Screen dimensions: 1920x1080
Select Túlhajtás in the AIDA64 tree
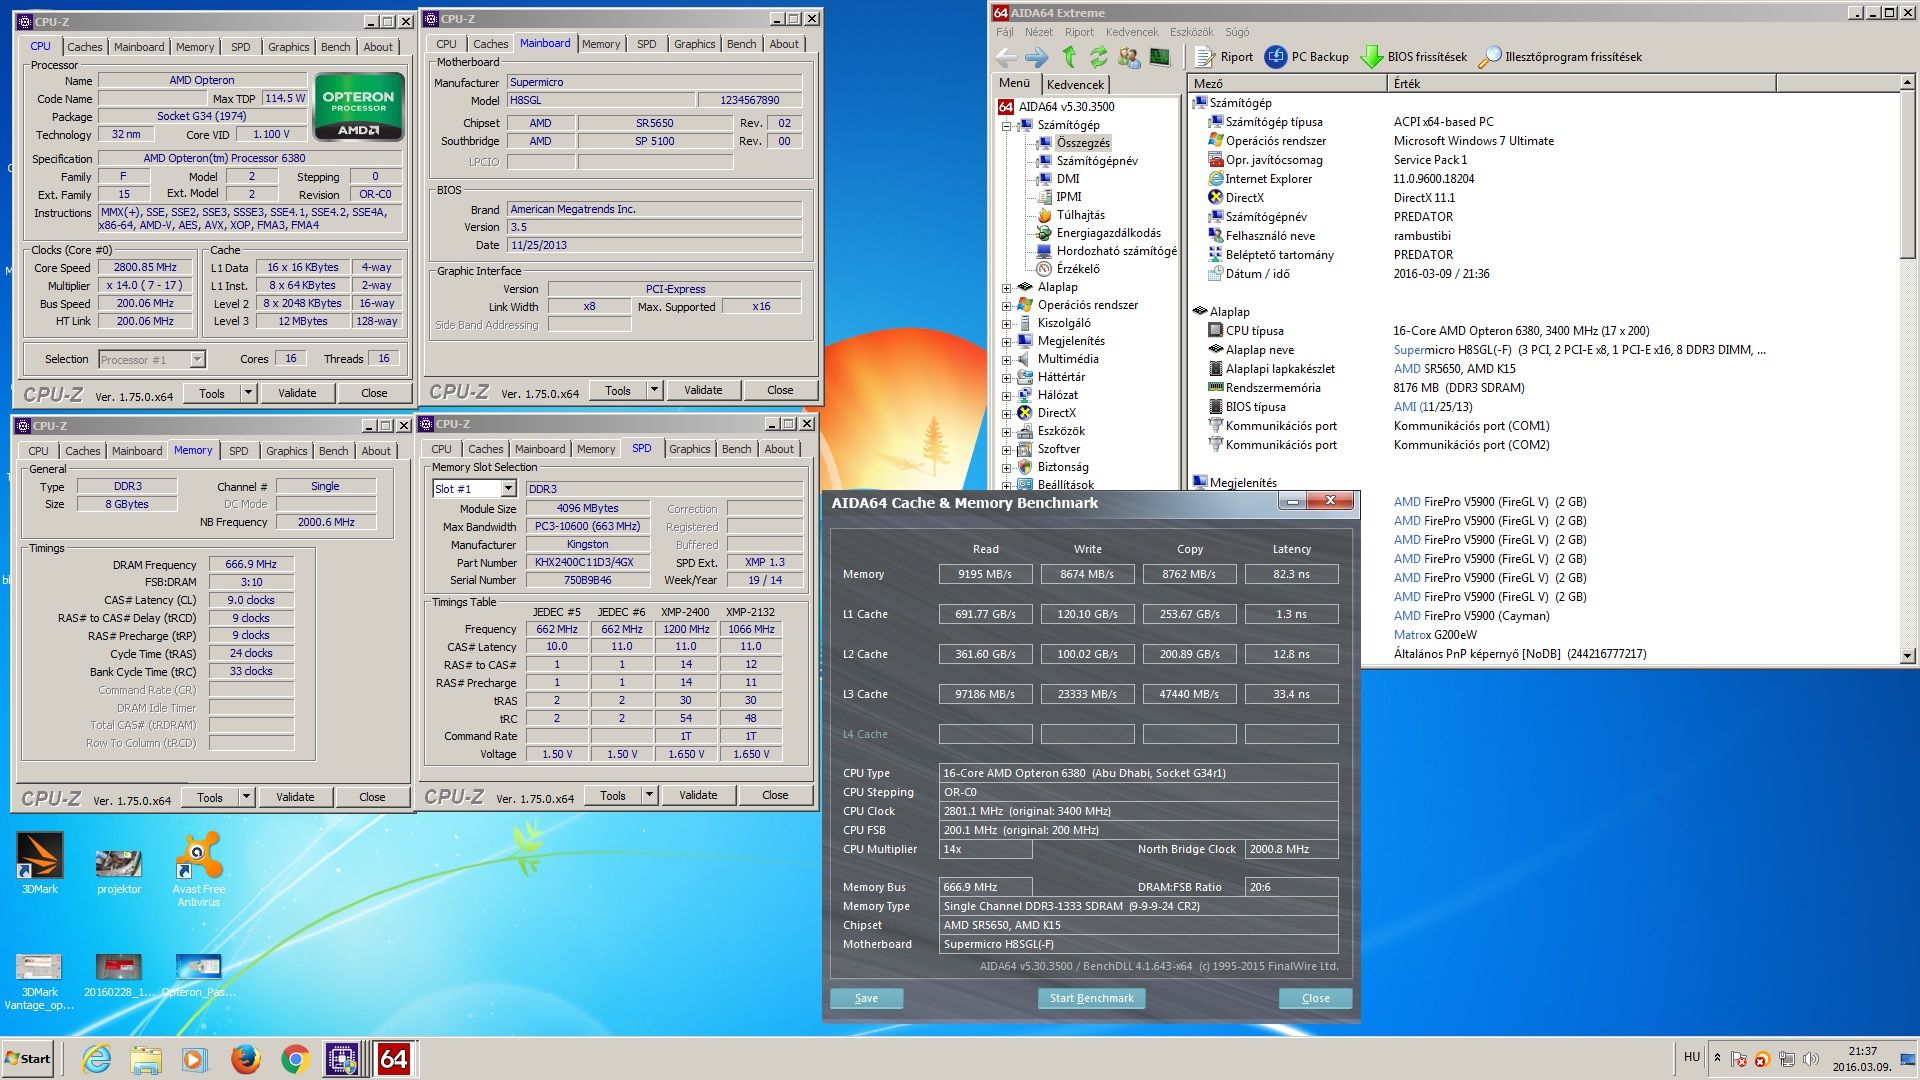point(1080,215)
